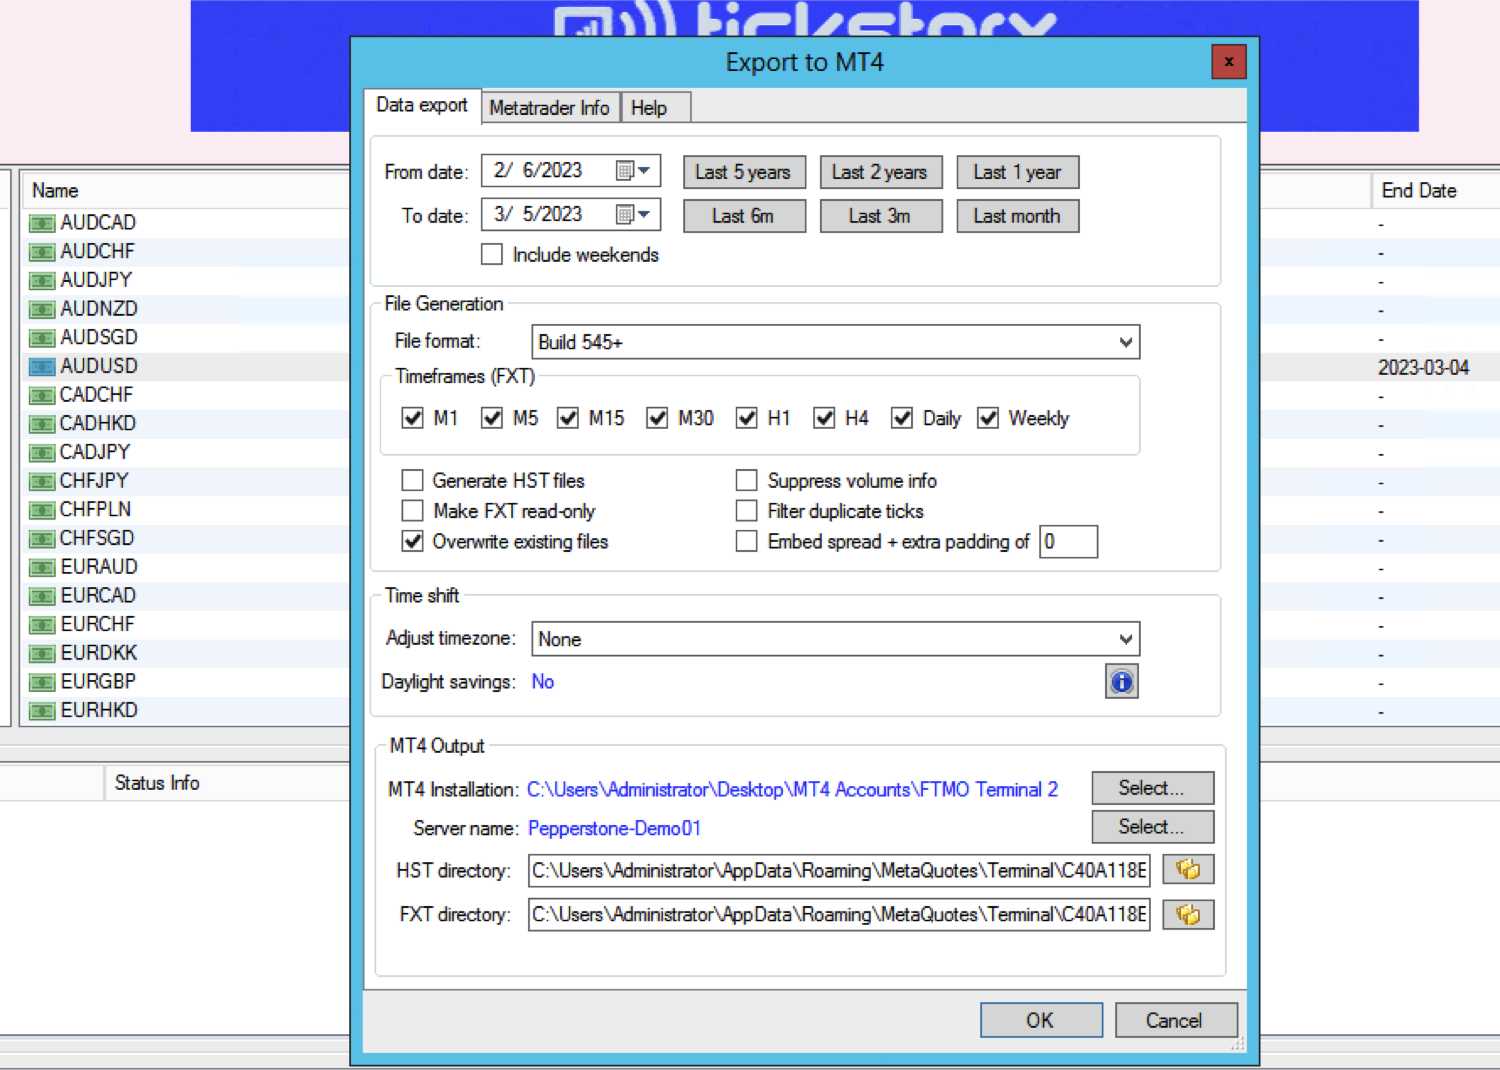Click the extra padding value field
Image resolution: width=1500 pixels, height=1070 pixels.
click(x=1069, y=541)
